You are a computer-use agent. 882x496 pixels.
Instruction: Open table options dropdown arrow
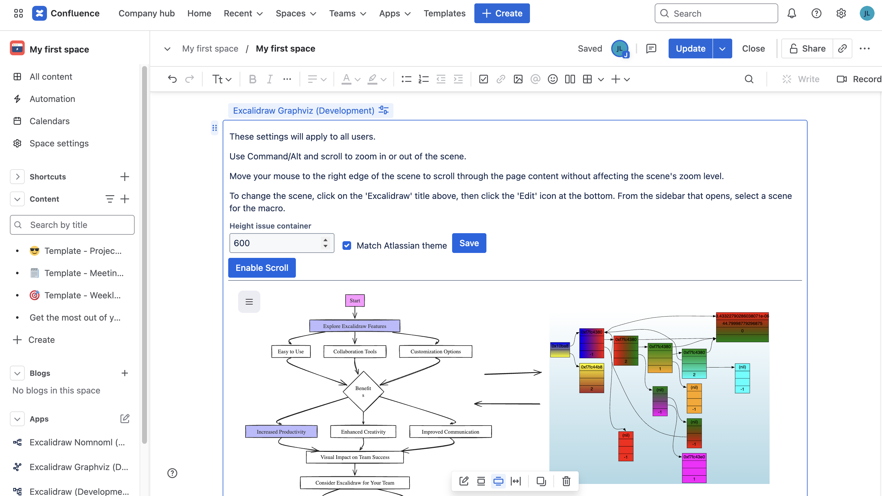601,79
